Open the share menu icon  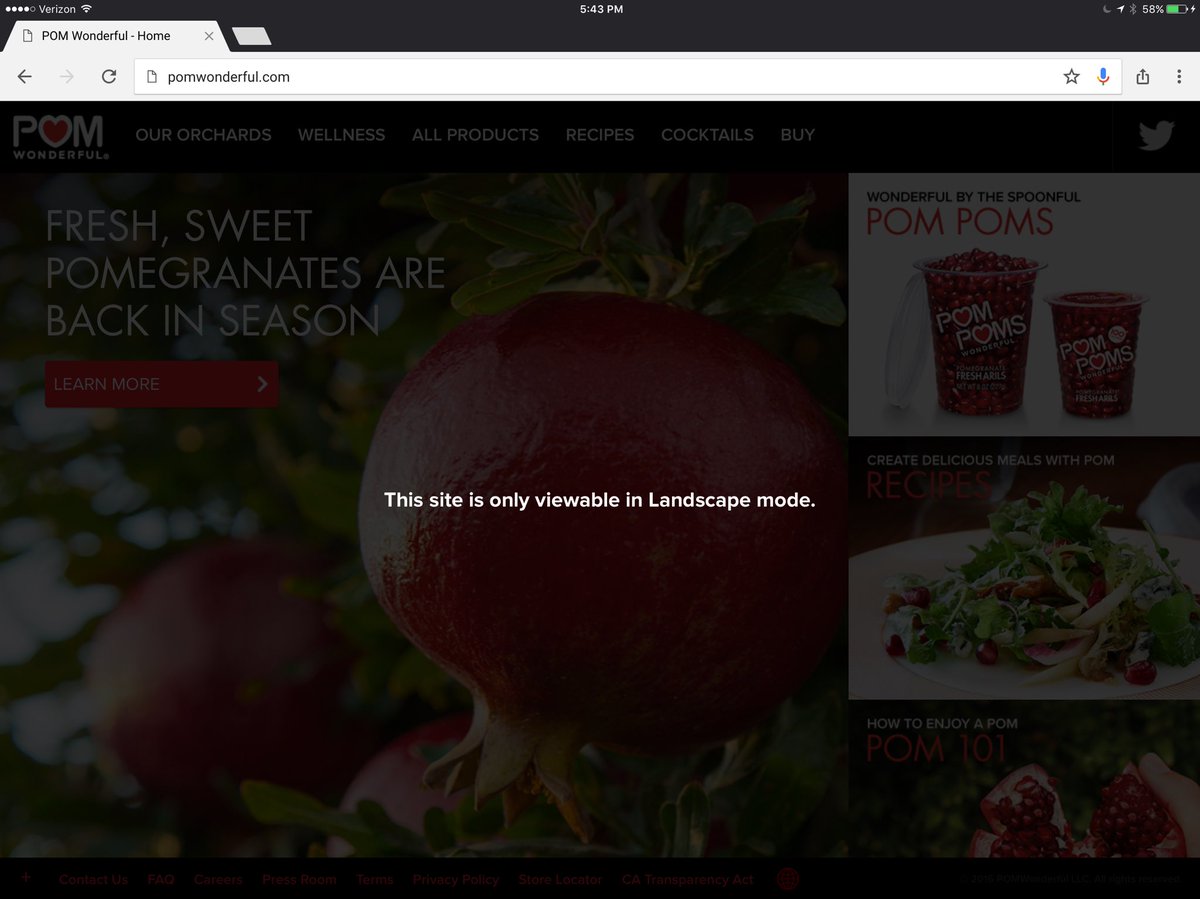tap(1143, 76)
